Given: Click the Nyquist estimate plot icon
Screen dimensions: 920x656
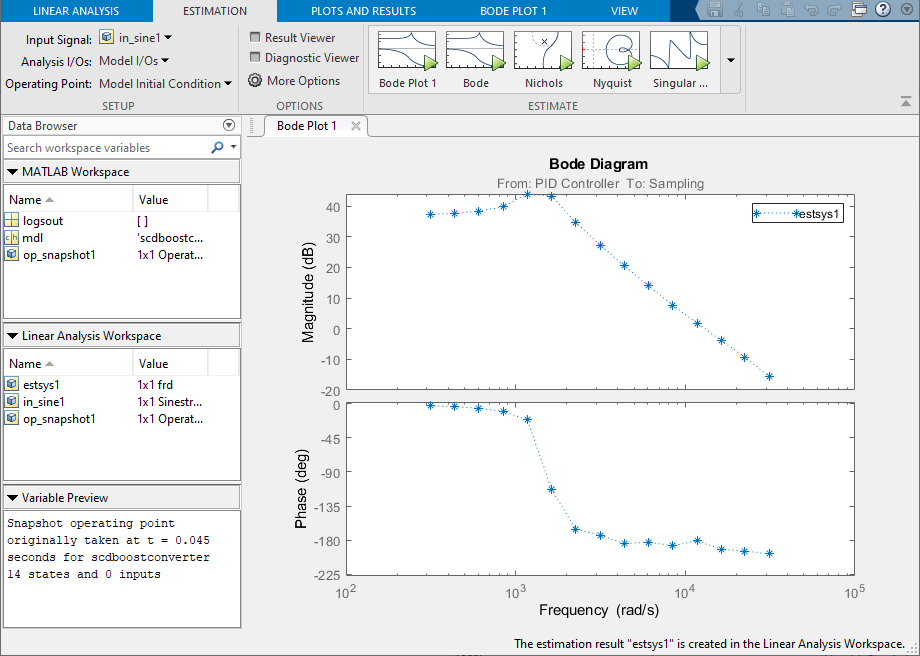Looking at the screenshot, I should 611,51.
